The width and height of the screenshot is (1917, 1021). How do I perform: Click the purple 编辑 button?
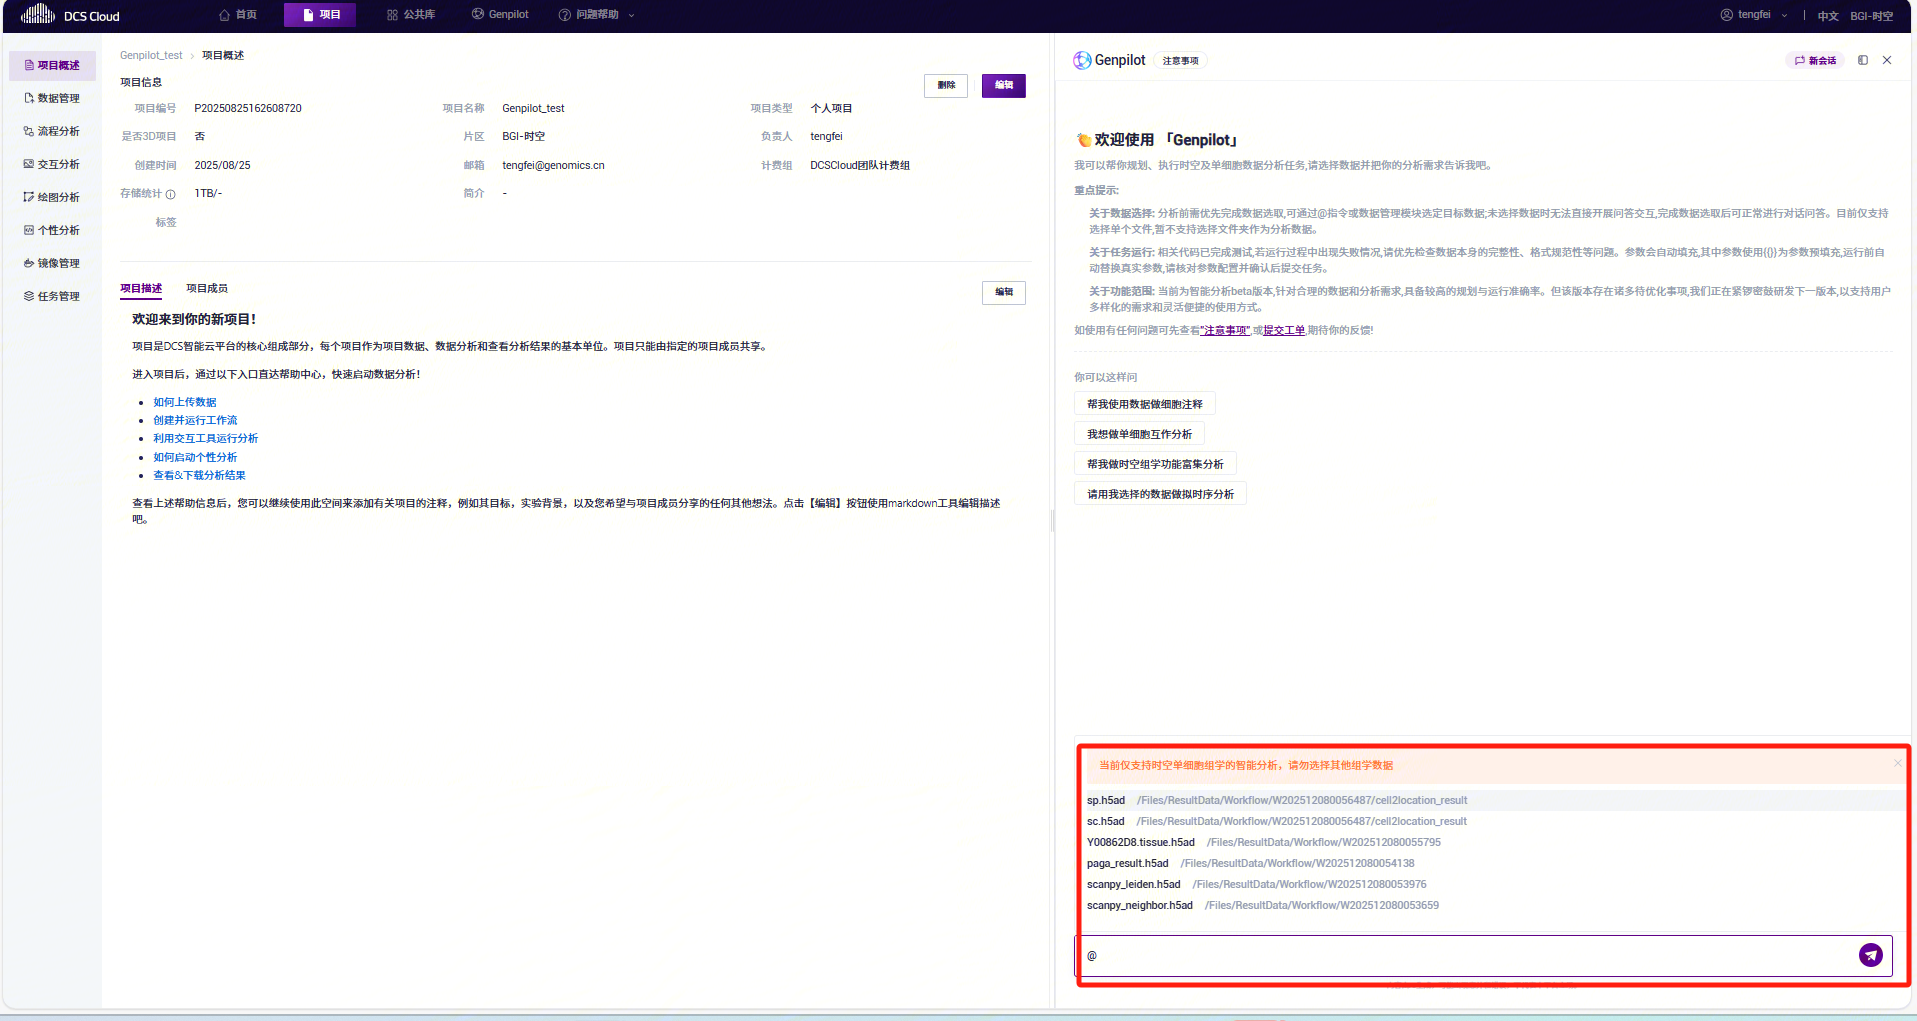[x=1003, y=85]
